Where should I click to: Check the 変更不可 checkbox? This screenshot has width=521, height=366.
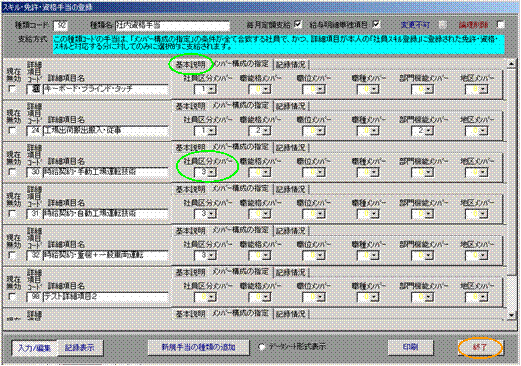coord(442,25)
